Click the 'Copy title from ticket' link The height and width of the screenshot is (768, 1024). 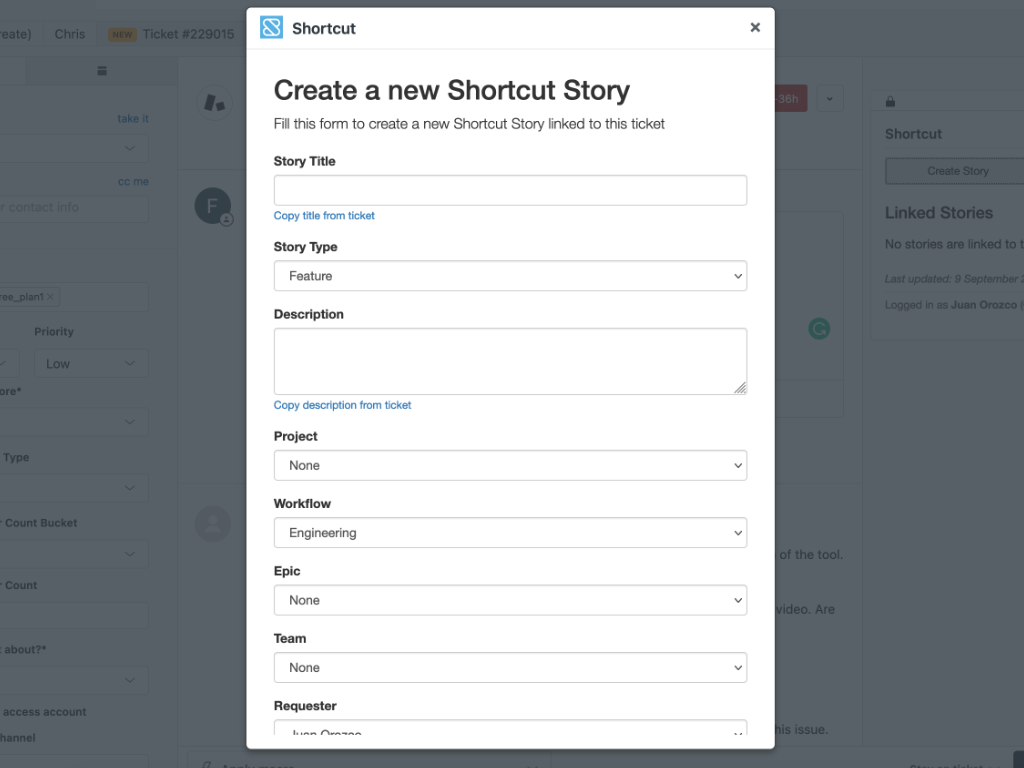324,215
